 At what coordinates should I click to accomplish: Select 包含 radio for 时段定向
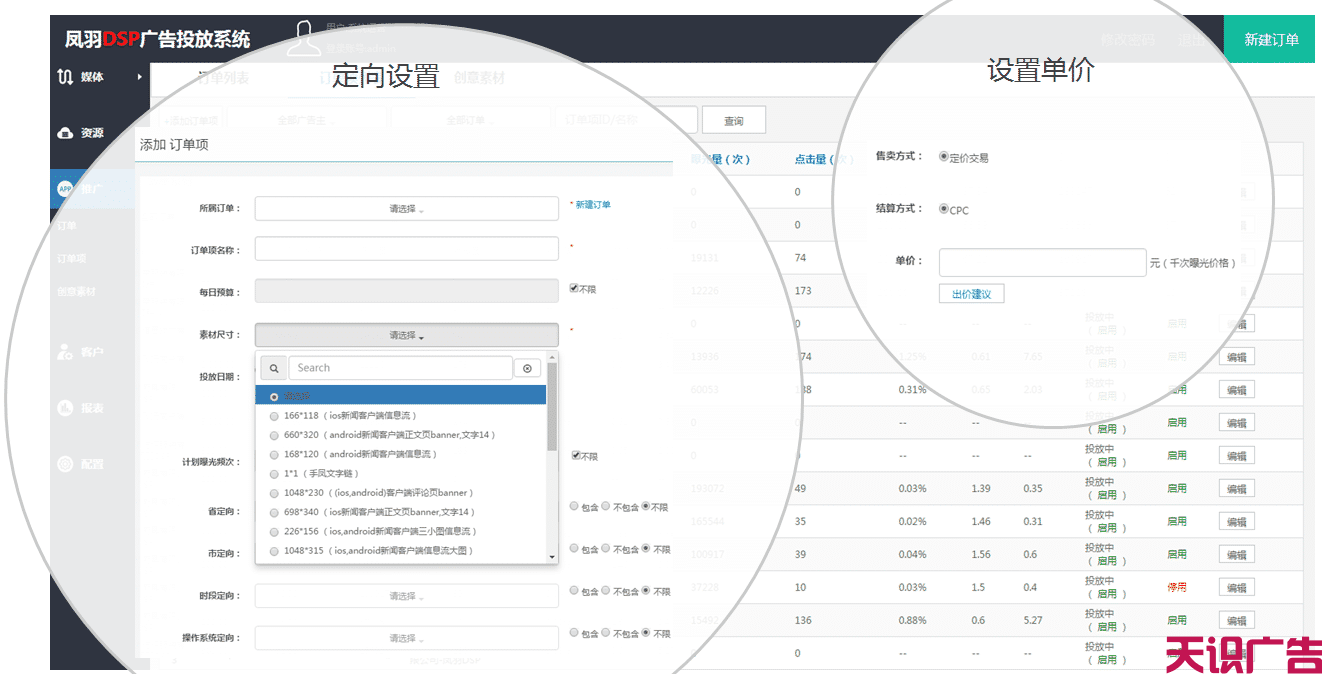click(574, 590)
